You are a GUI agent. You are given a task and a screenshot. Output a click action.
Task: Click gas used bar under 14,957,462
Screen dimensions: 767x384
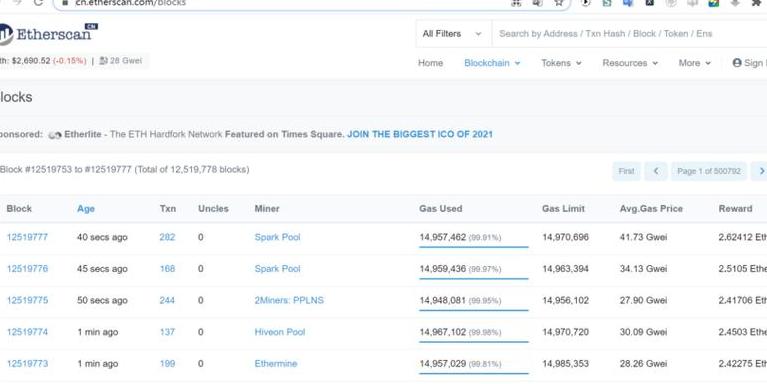pyautogui.click(x=474, y=247)
